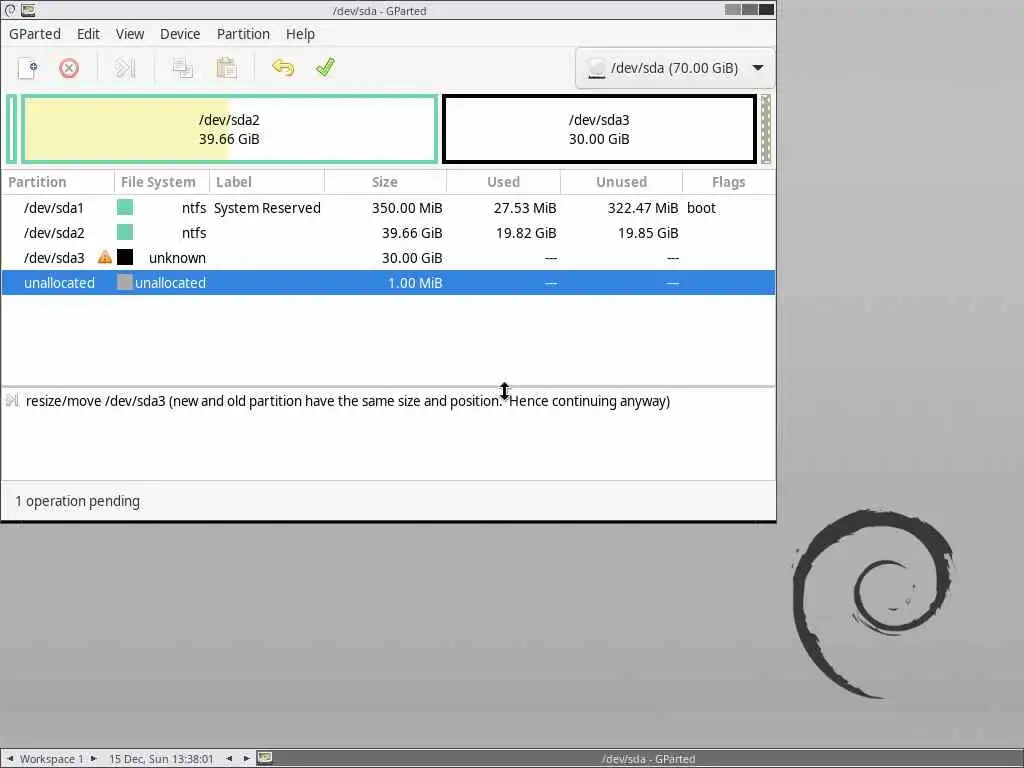
Task: Select /dev/sda3 block in disk graphic
Action: (599, 129)
